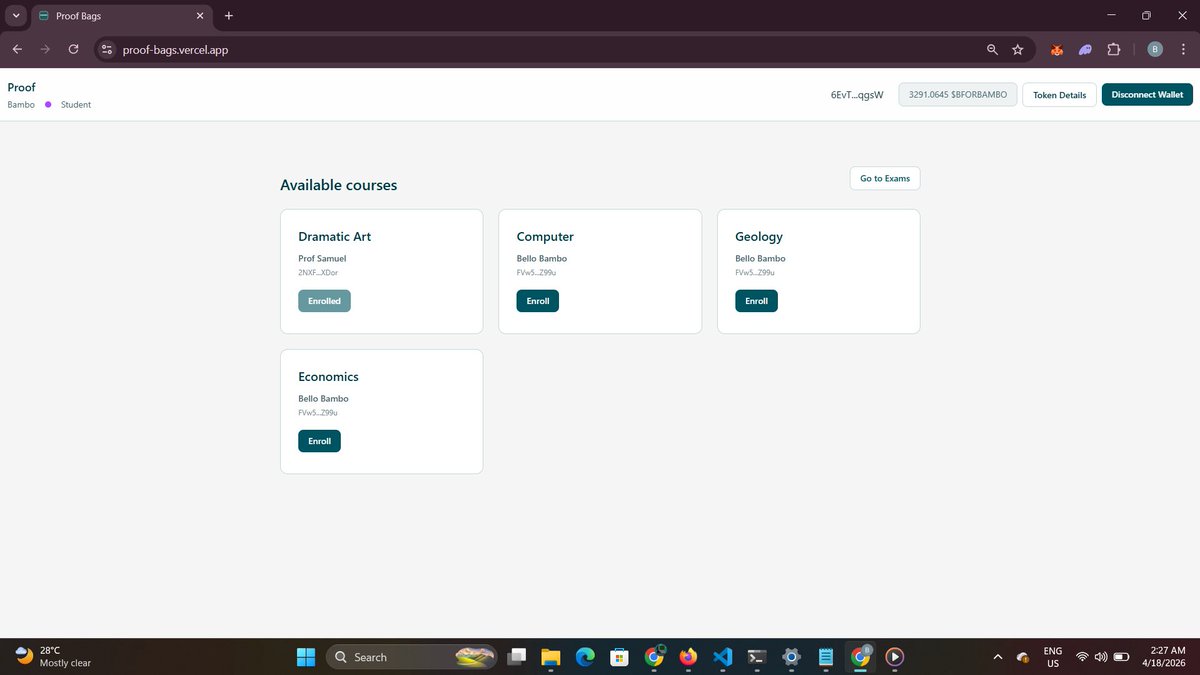
Task: Show hidden system tray icons
Action: click(x=997, y=657)
